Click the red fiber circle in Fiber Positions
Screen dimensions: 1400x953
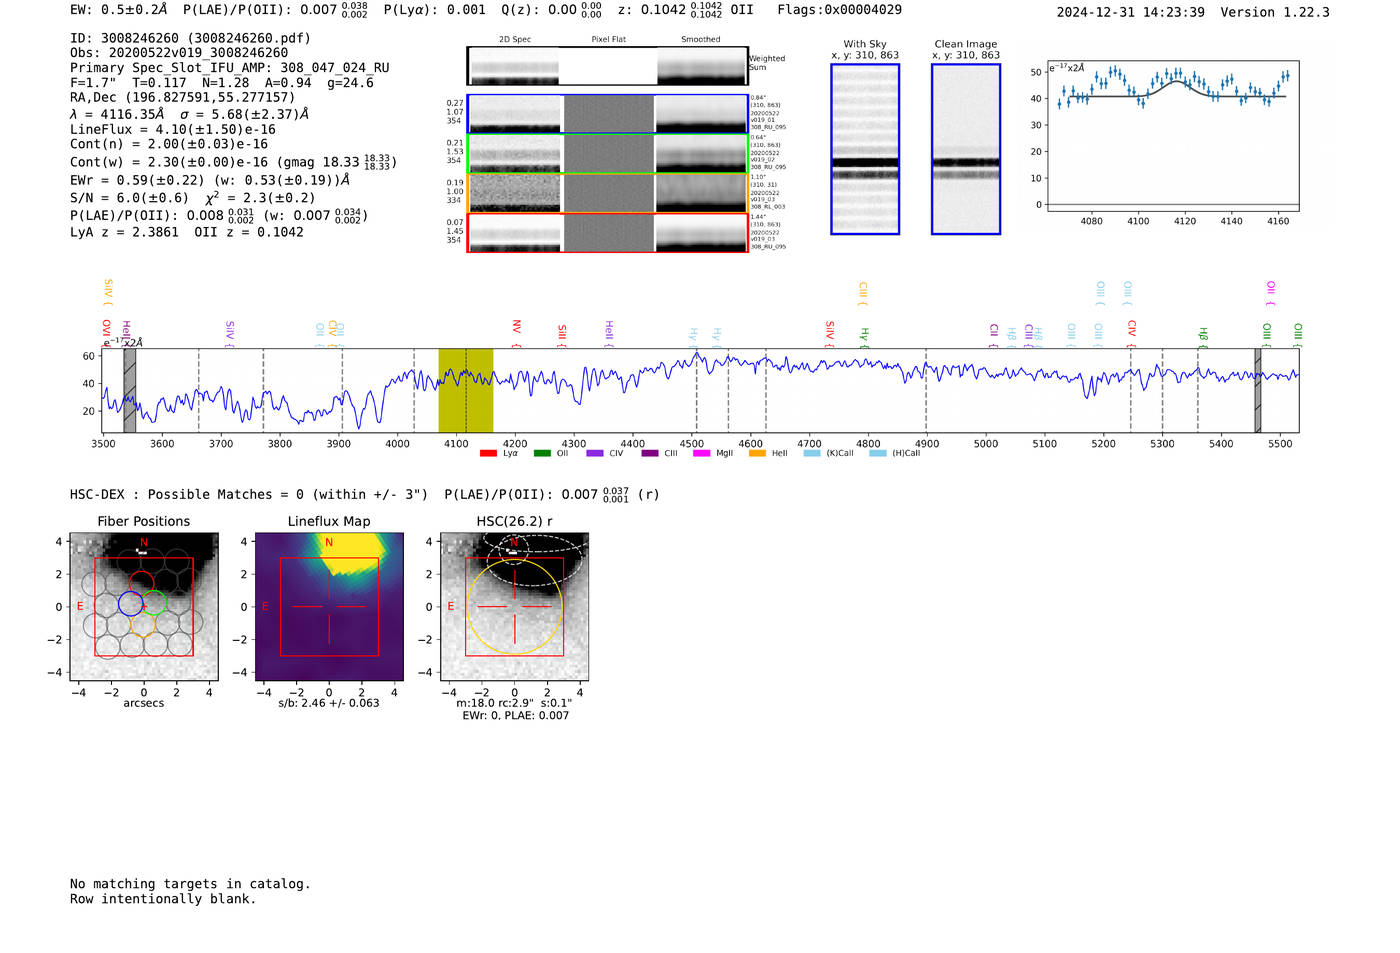(x=142, y=584)
